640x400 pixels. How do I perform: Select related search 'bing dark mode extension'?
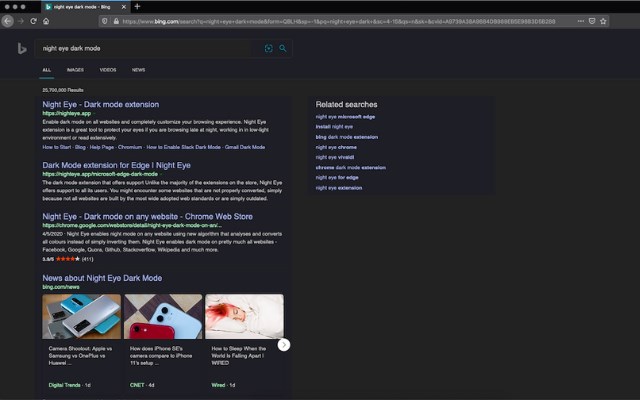point(347,137)
